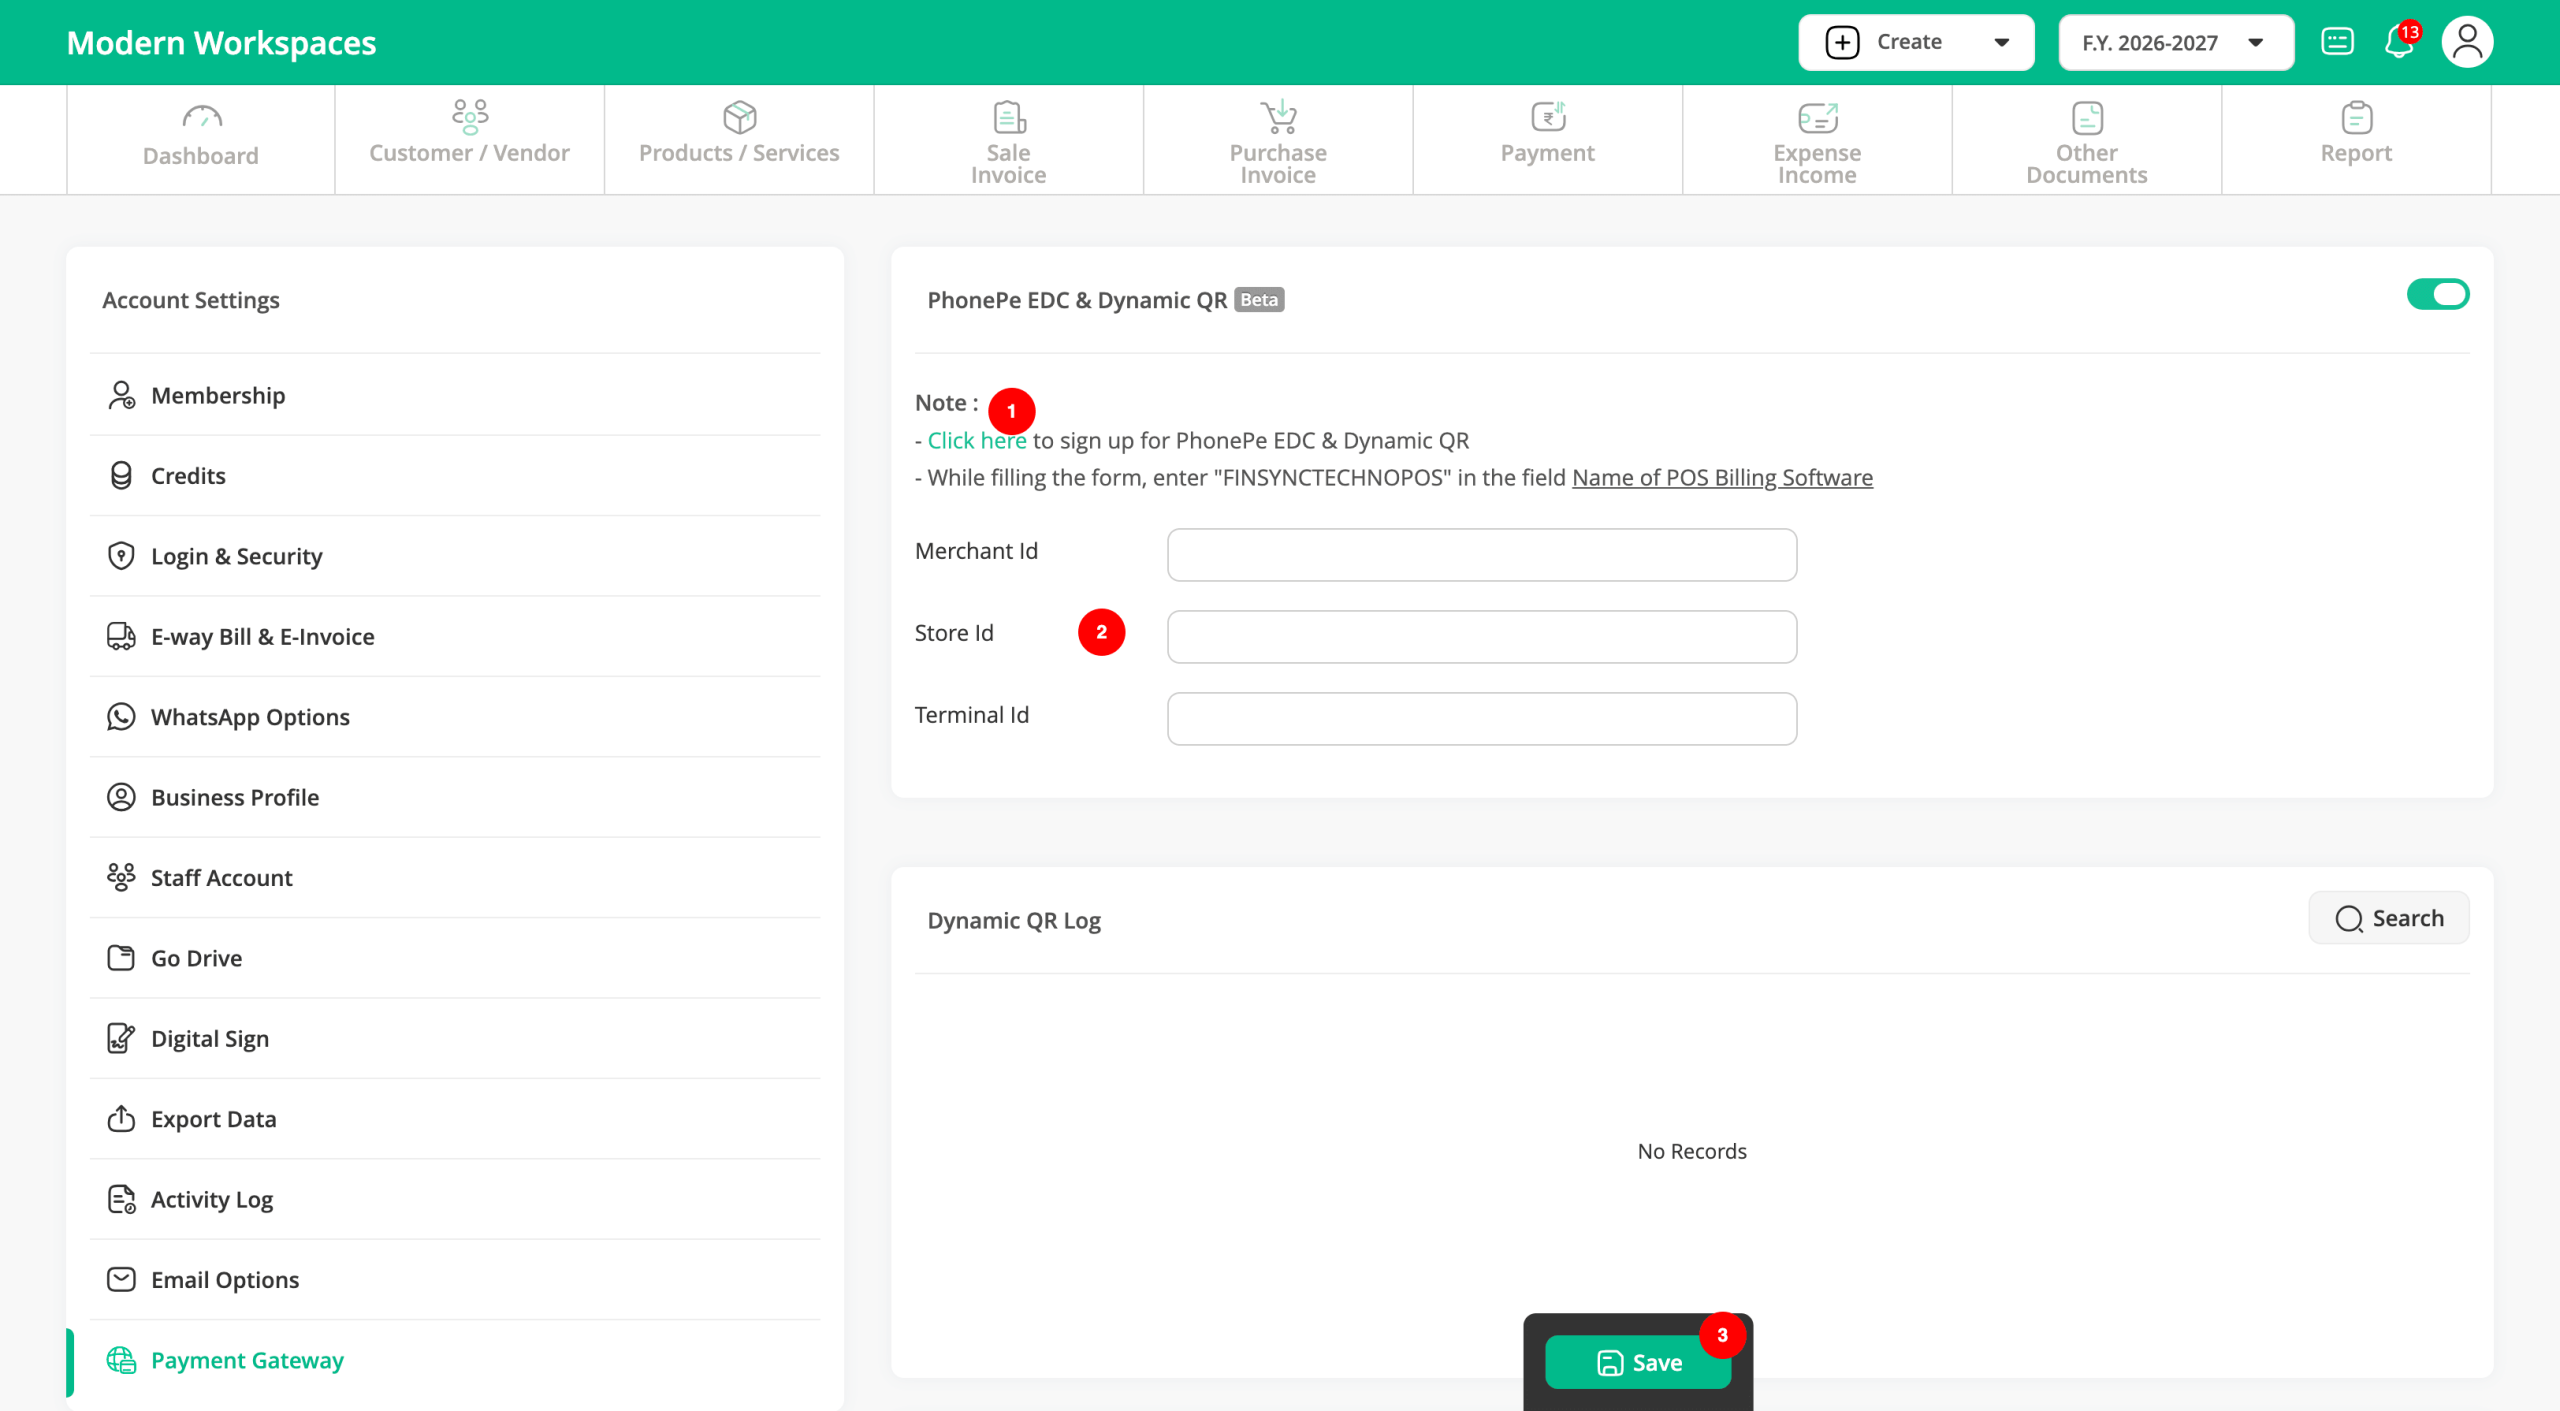Click the Go Drive folder icon

pyautogui.click(x=121, y=958)
